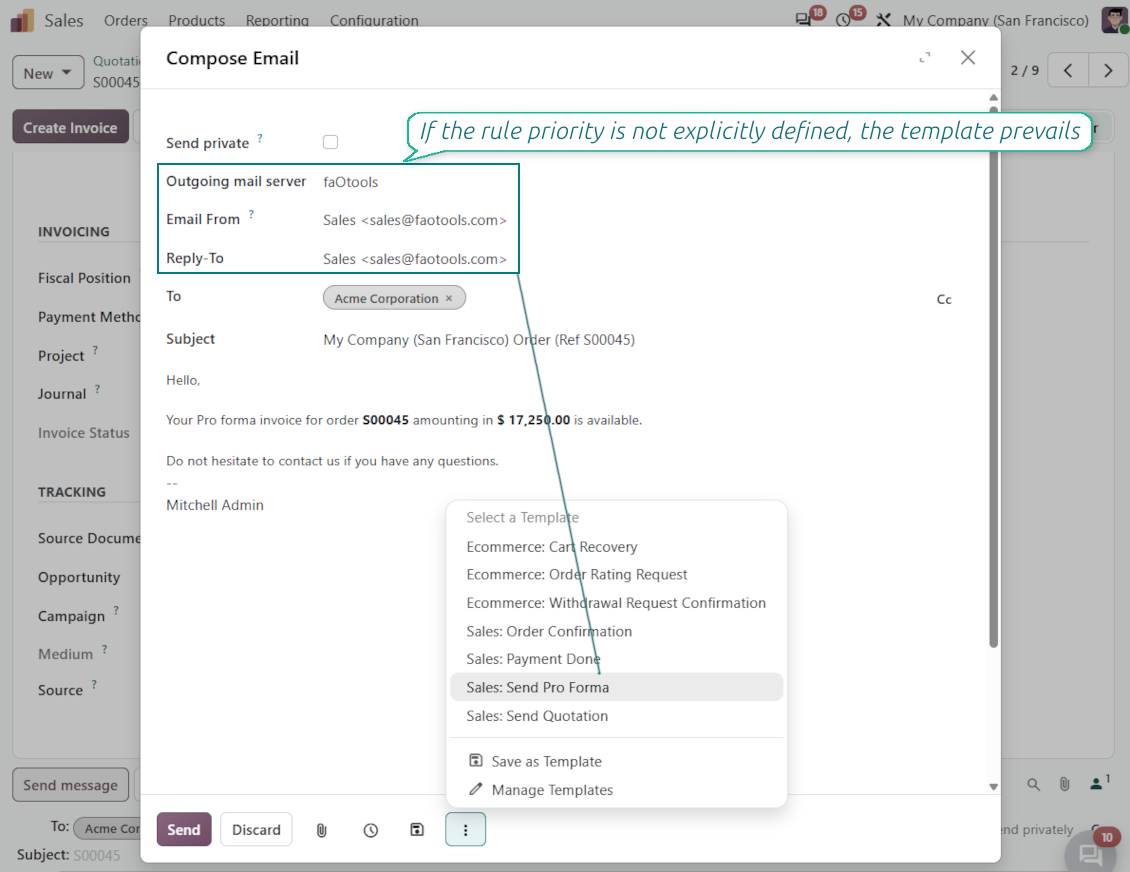Click help mark next to Send private
This screenshot has width=1130, height=872.
tap(260, 138)
